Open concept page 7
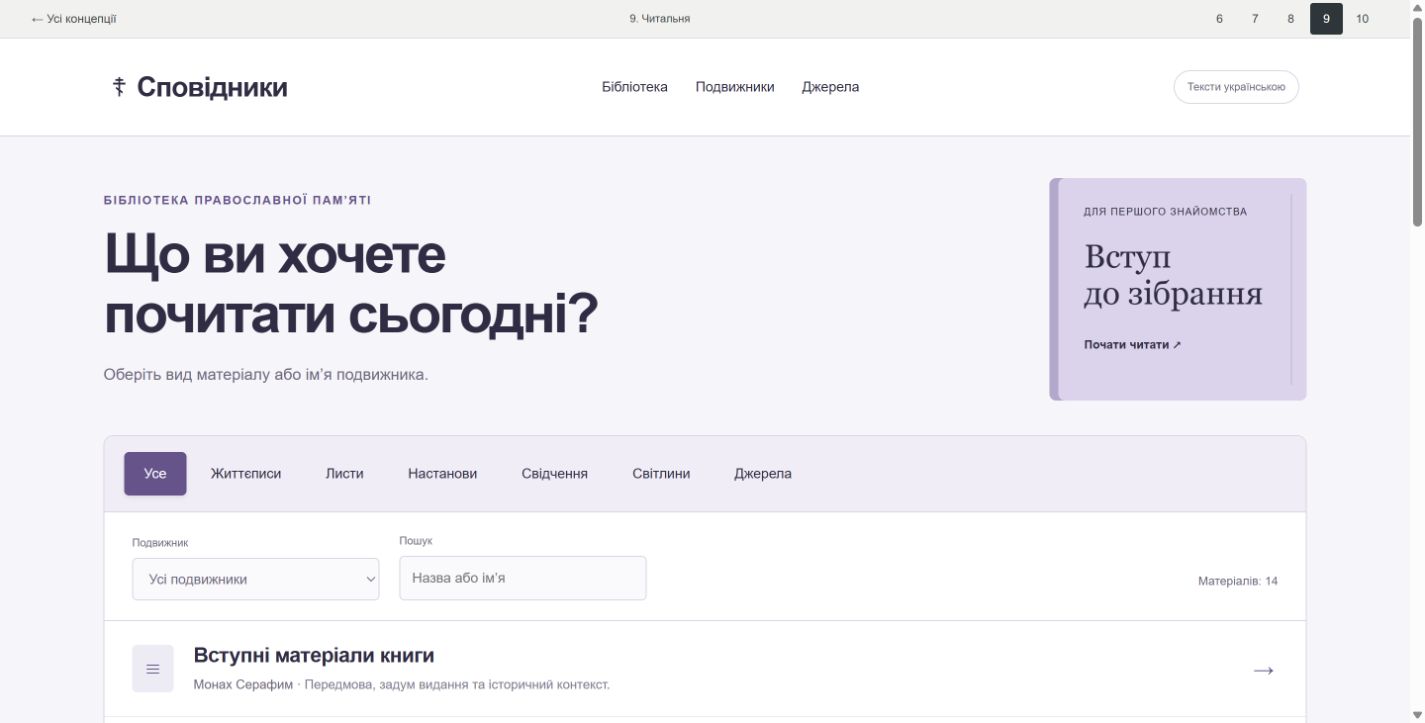 (x=1255, y=19)
